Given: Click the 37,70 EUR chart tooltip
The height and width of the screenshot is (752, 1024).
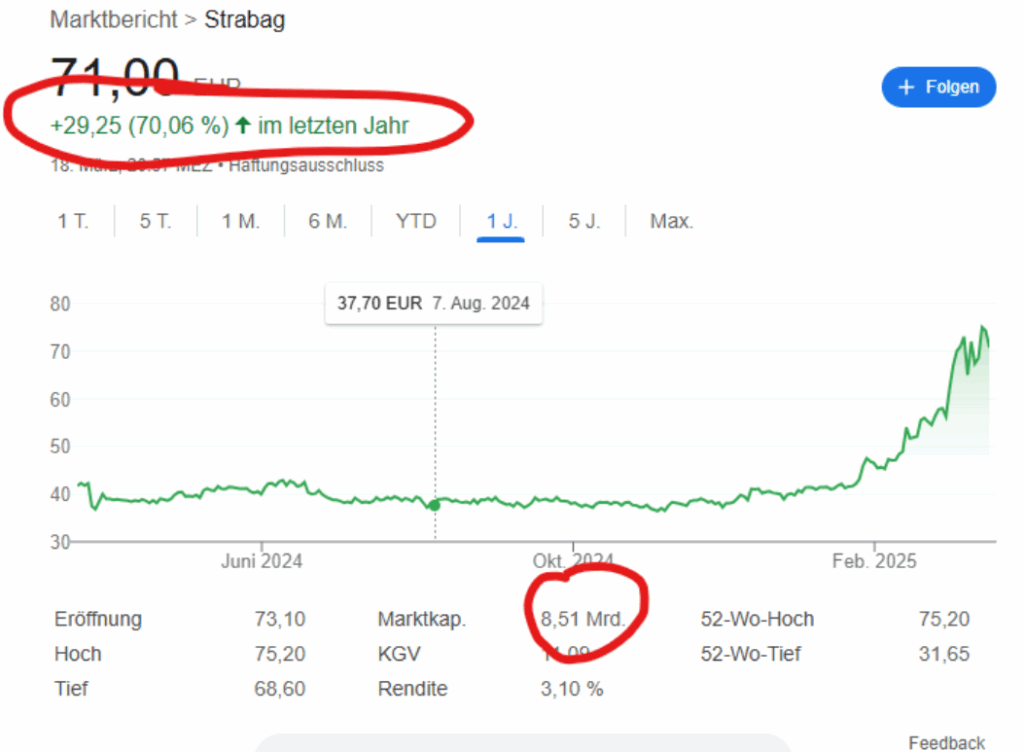Looking at the screenshot, I should click(x=434, y=304).
